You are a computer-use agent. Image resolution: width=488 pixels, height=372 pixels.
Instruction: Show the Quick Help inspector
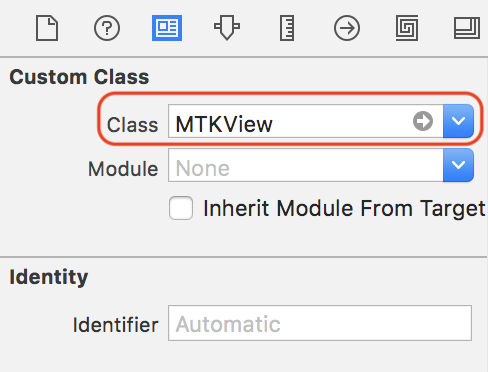point(107,28)
